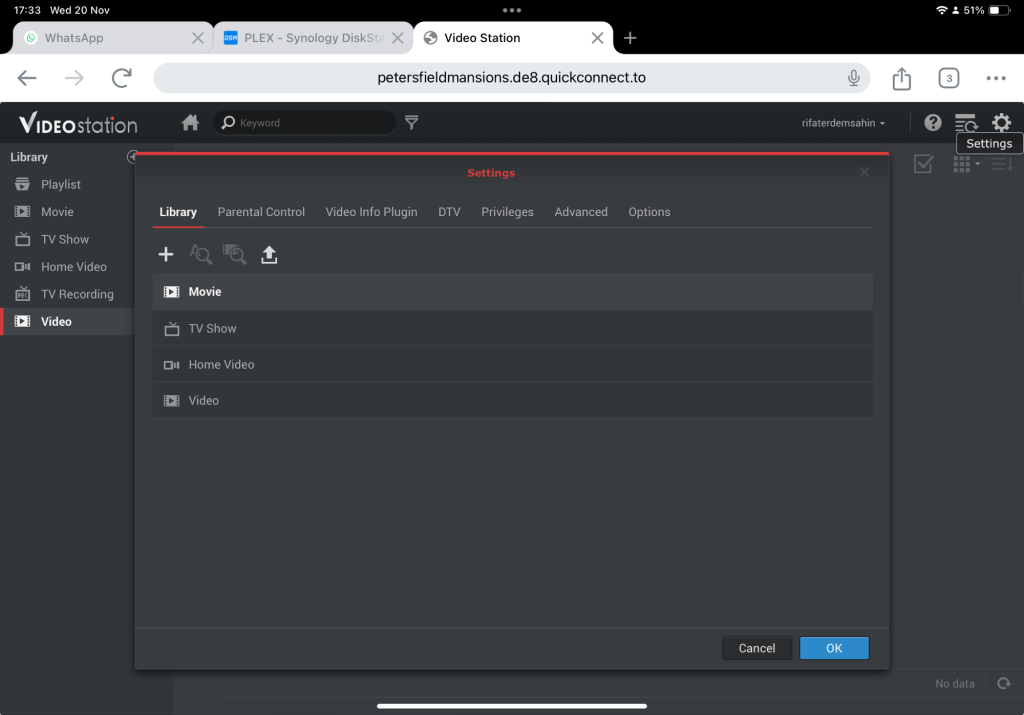Open the browser share icon
This screenshot has height=715, width=1024.
click(901, 78)
